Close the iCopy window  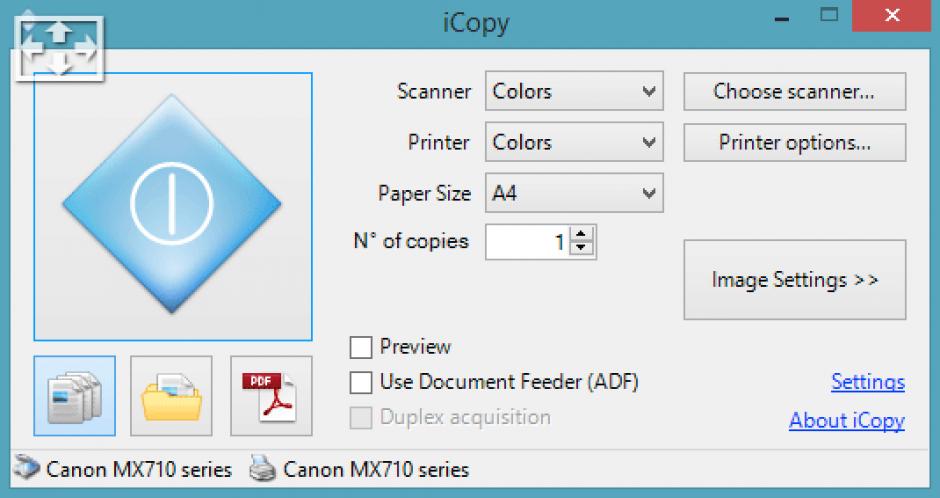(891, 16)
